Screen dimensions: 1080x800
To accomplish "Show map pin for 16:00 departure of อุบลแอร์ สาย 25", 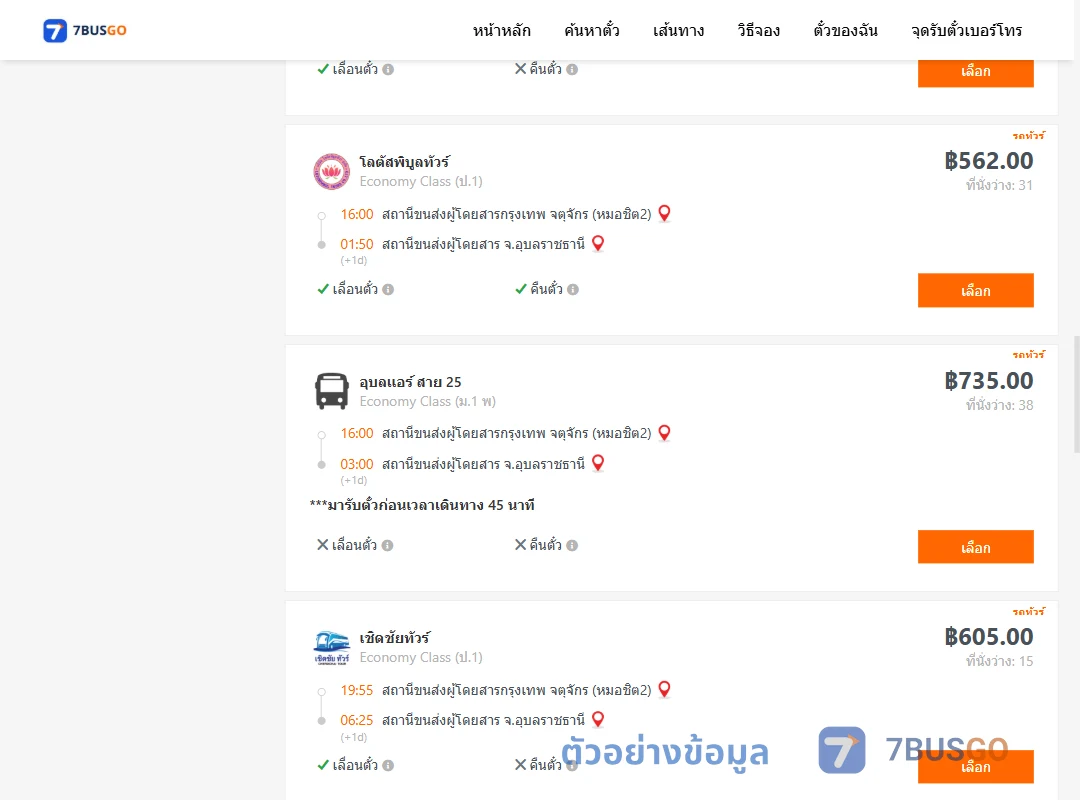I will click(664, 433).
